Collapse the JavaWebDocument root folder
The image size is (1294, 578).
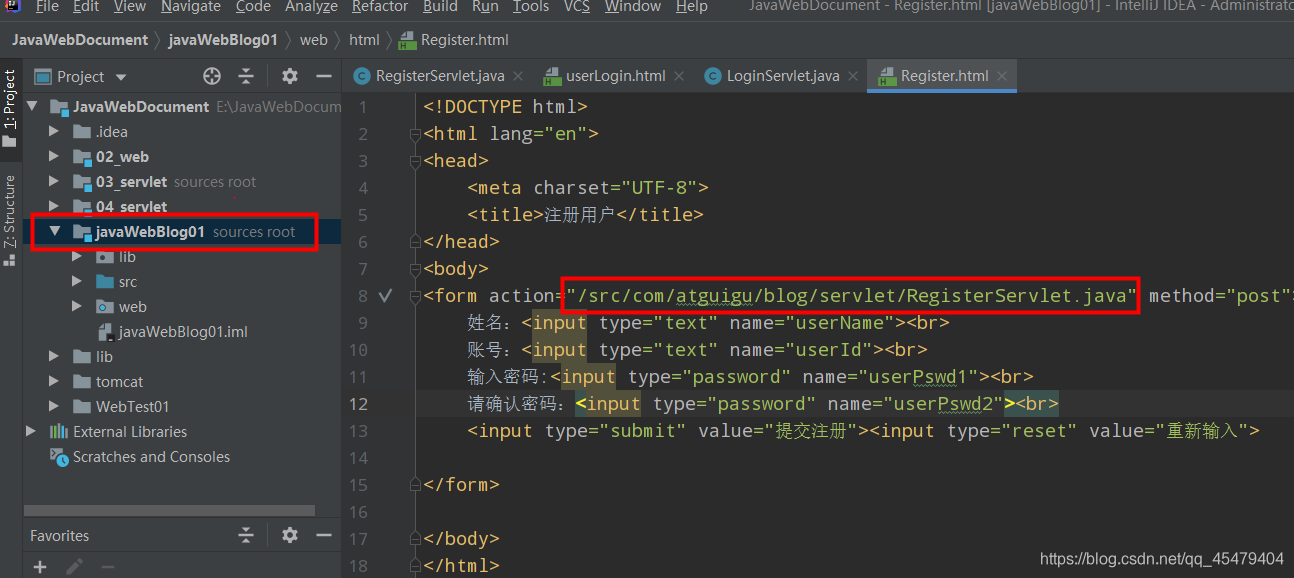(32, 106)
